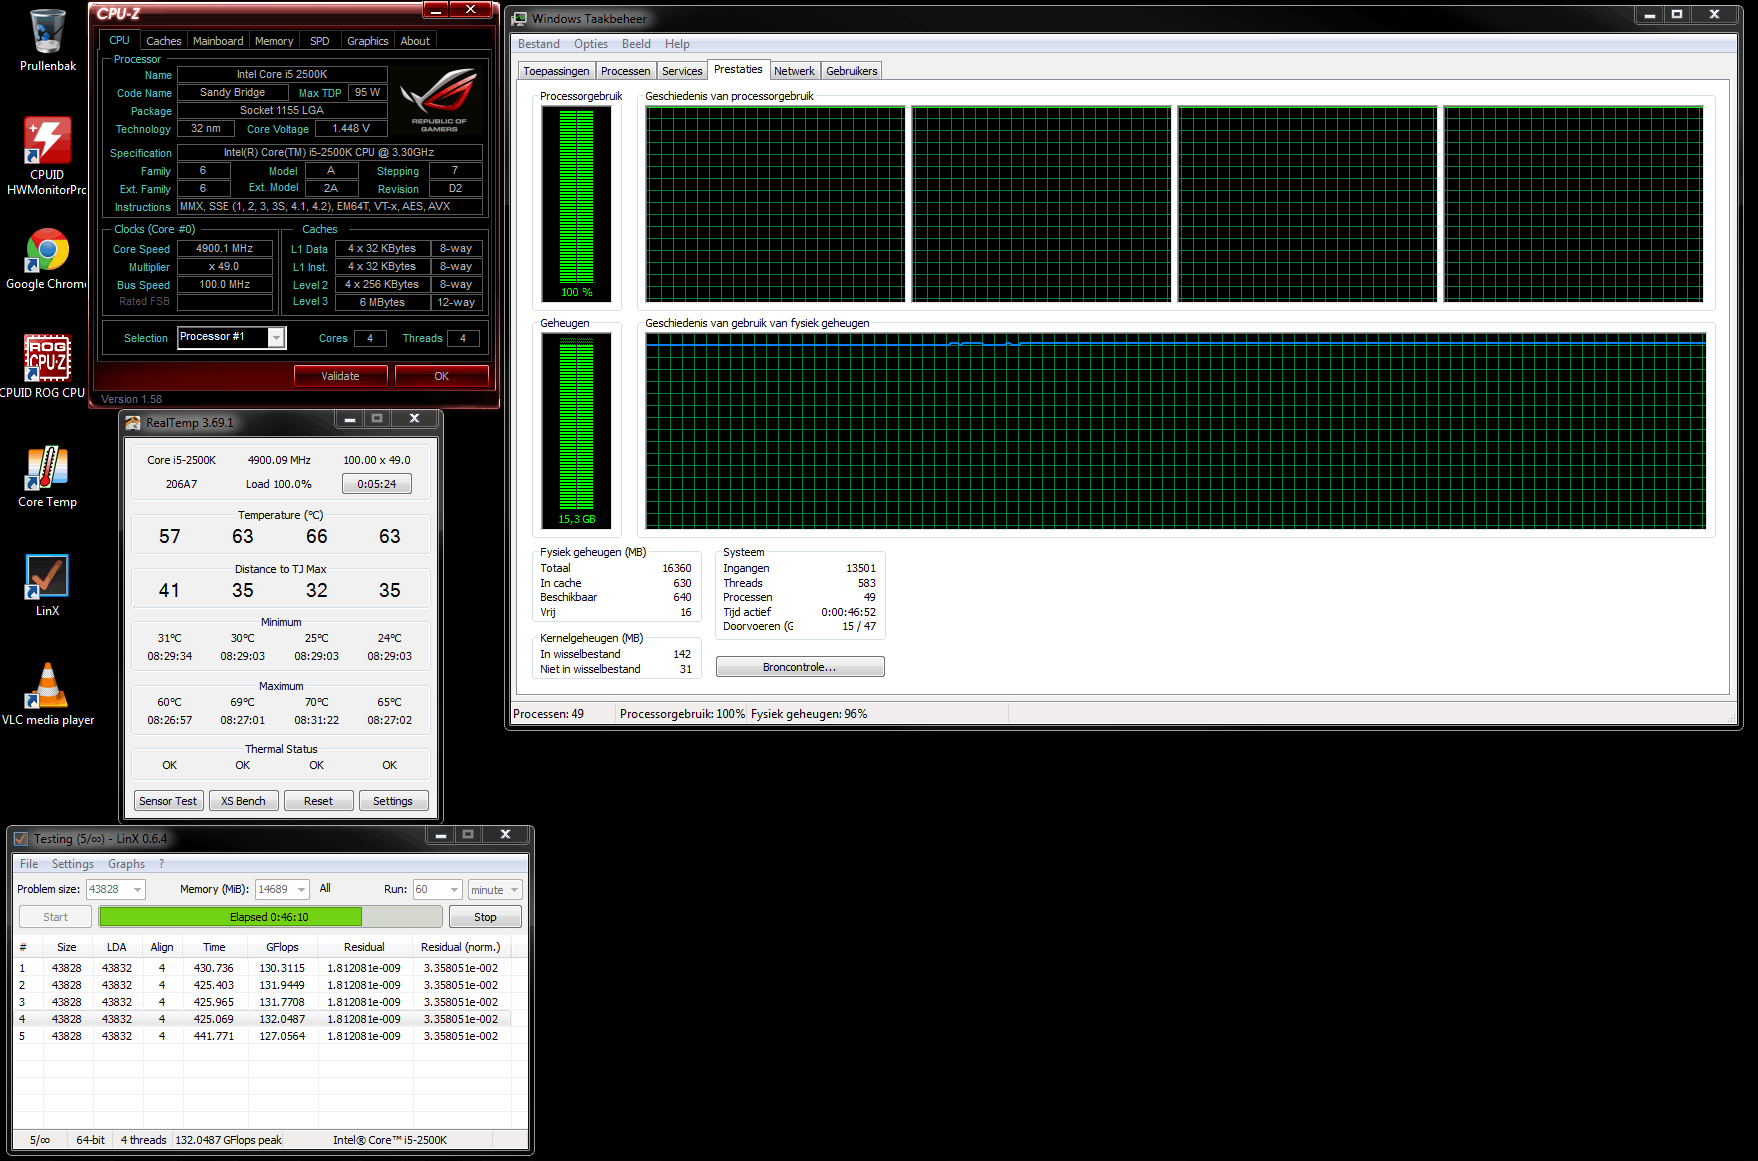Viewport: 1758px width, 1161px height.
Task: Click Windows Taakbeheer title bar icon
Action: click(x=520, y=19)
